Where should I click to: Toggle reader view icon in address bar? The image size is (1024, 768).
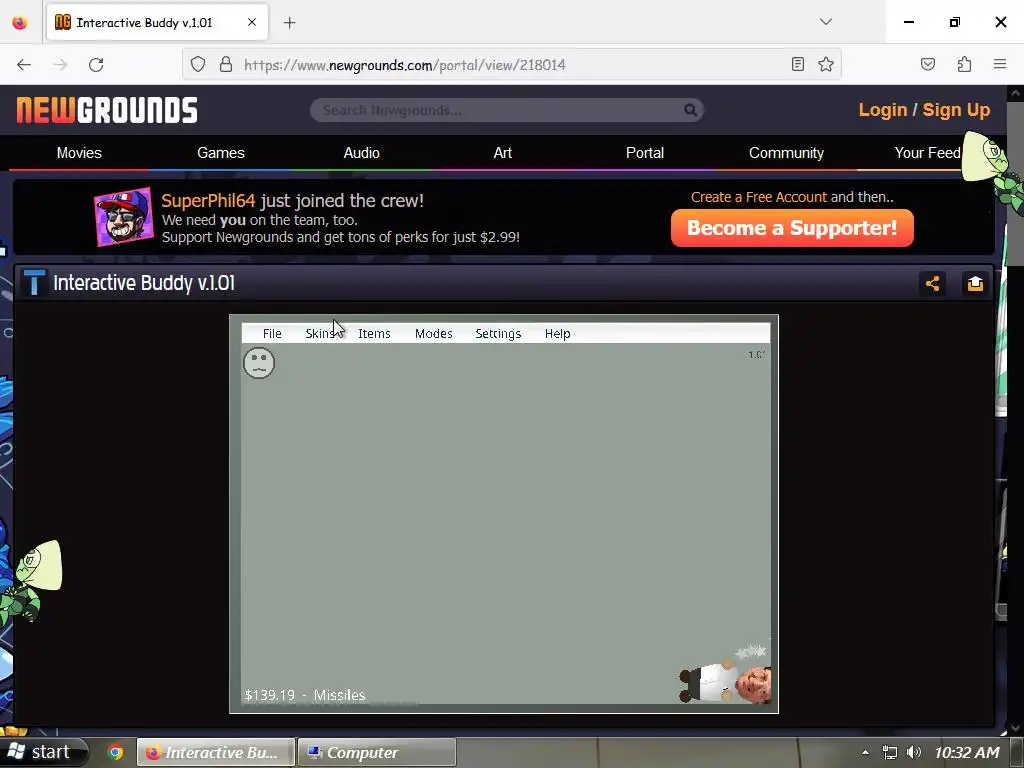tap(797, 64)
